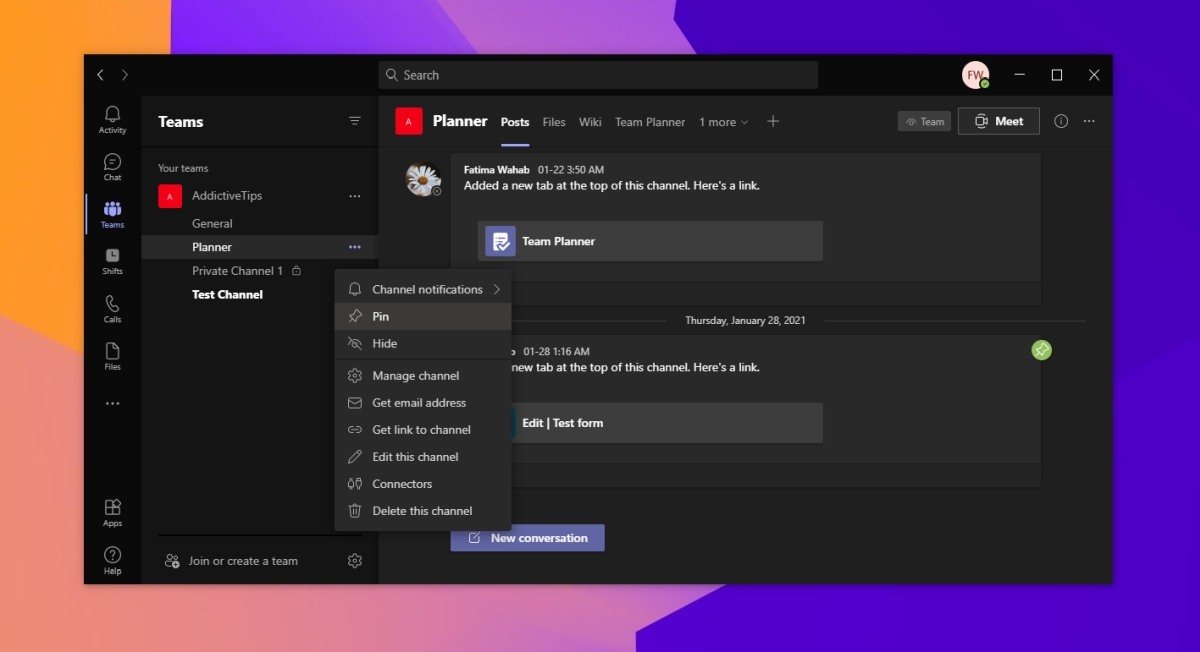Select Delete this channel menu entry
1200x652 pixels.
[x=422, y=511]
